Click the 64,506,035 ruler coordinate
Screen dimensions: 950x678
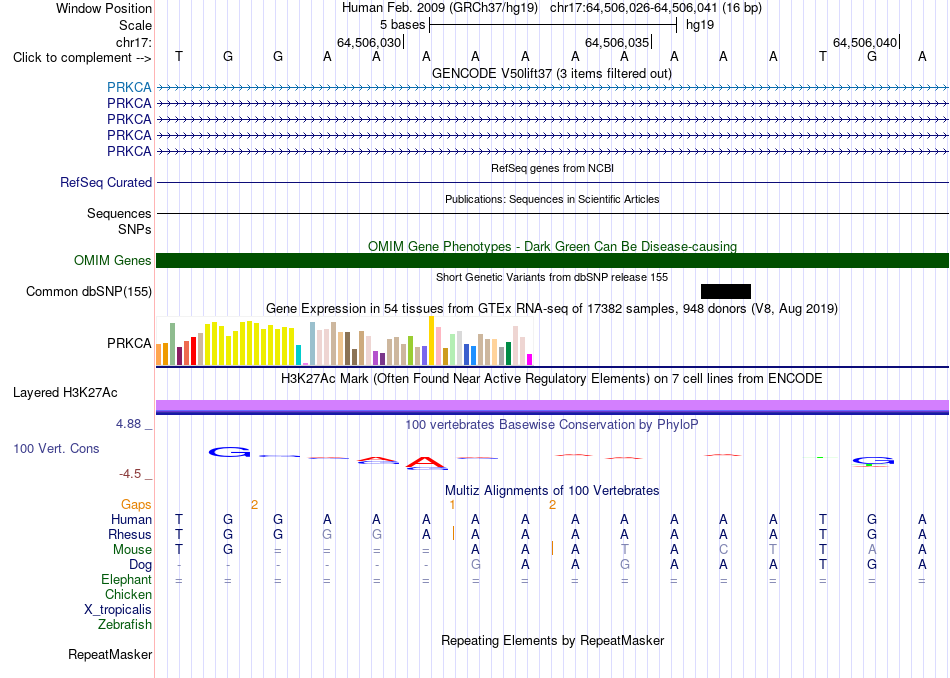[x=617, y=42]
